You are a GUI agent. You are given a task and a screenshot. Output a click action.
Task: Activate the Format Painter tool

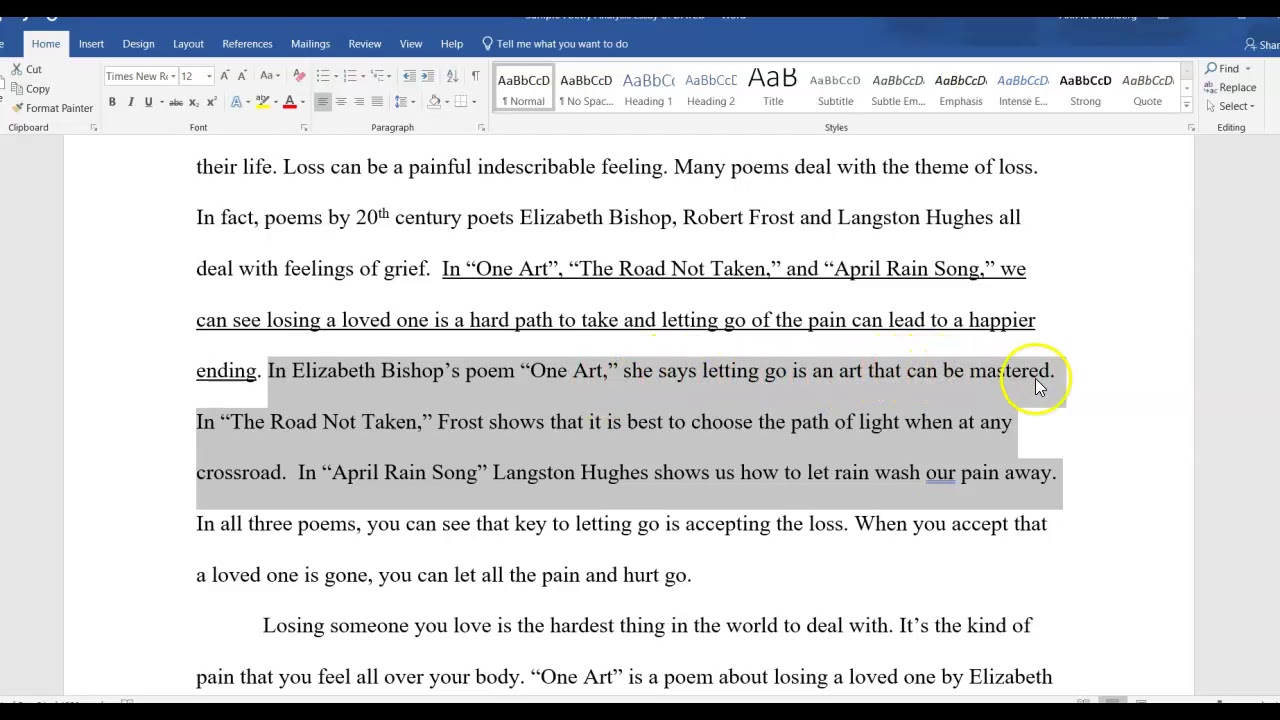pos(52,108)
